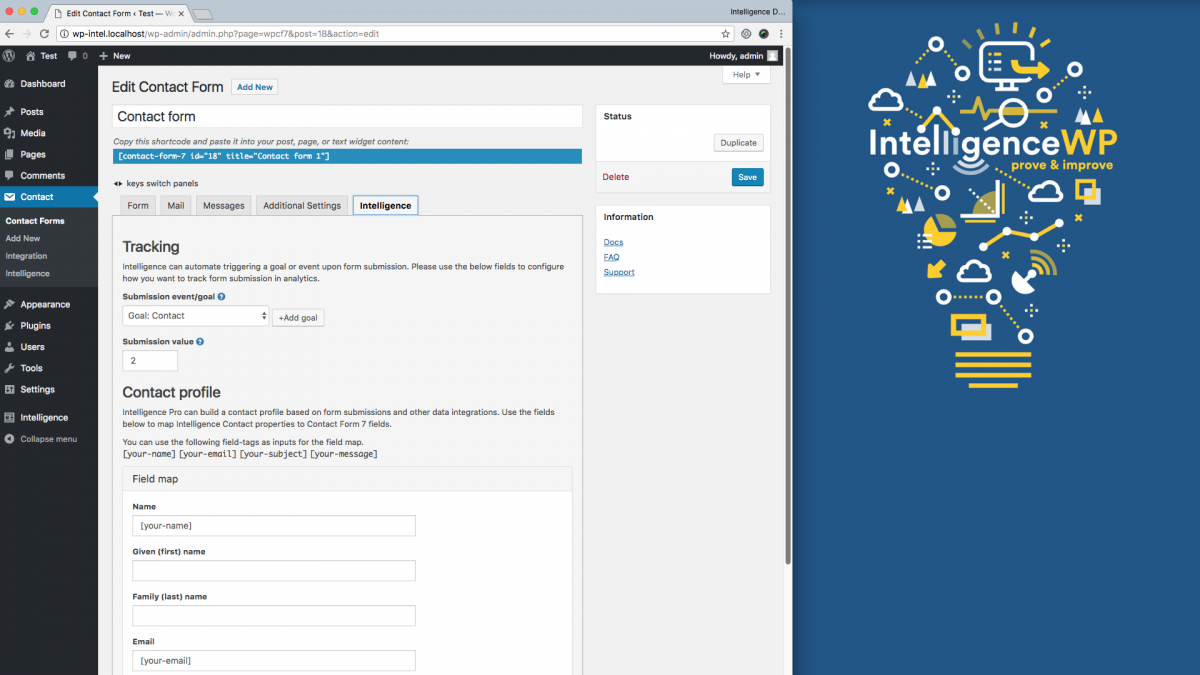Screen dimensions: 1200x675
Task: Click the Duplicate button
Action: point(739,143)
